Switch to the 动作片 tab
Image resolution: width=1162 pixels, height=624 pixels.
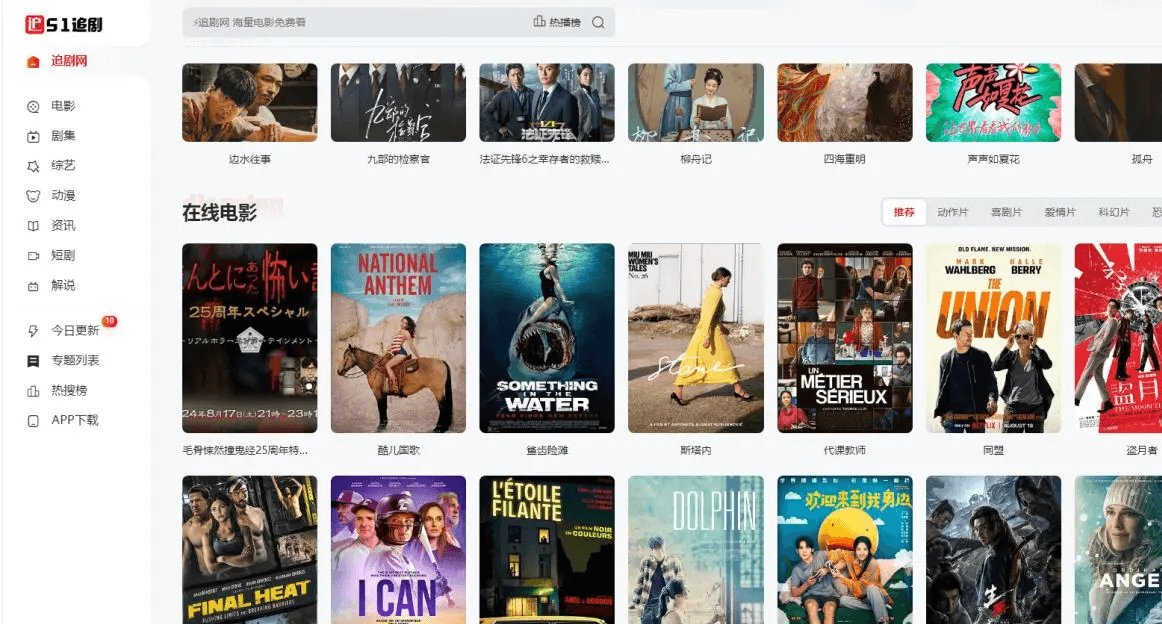click(x=953, y=212)
